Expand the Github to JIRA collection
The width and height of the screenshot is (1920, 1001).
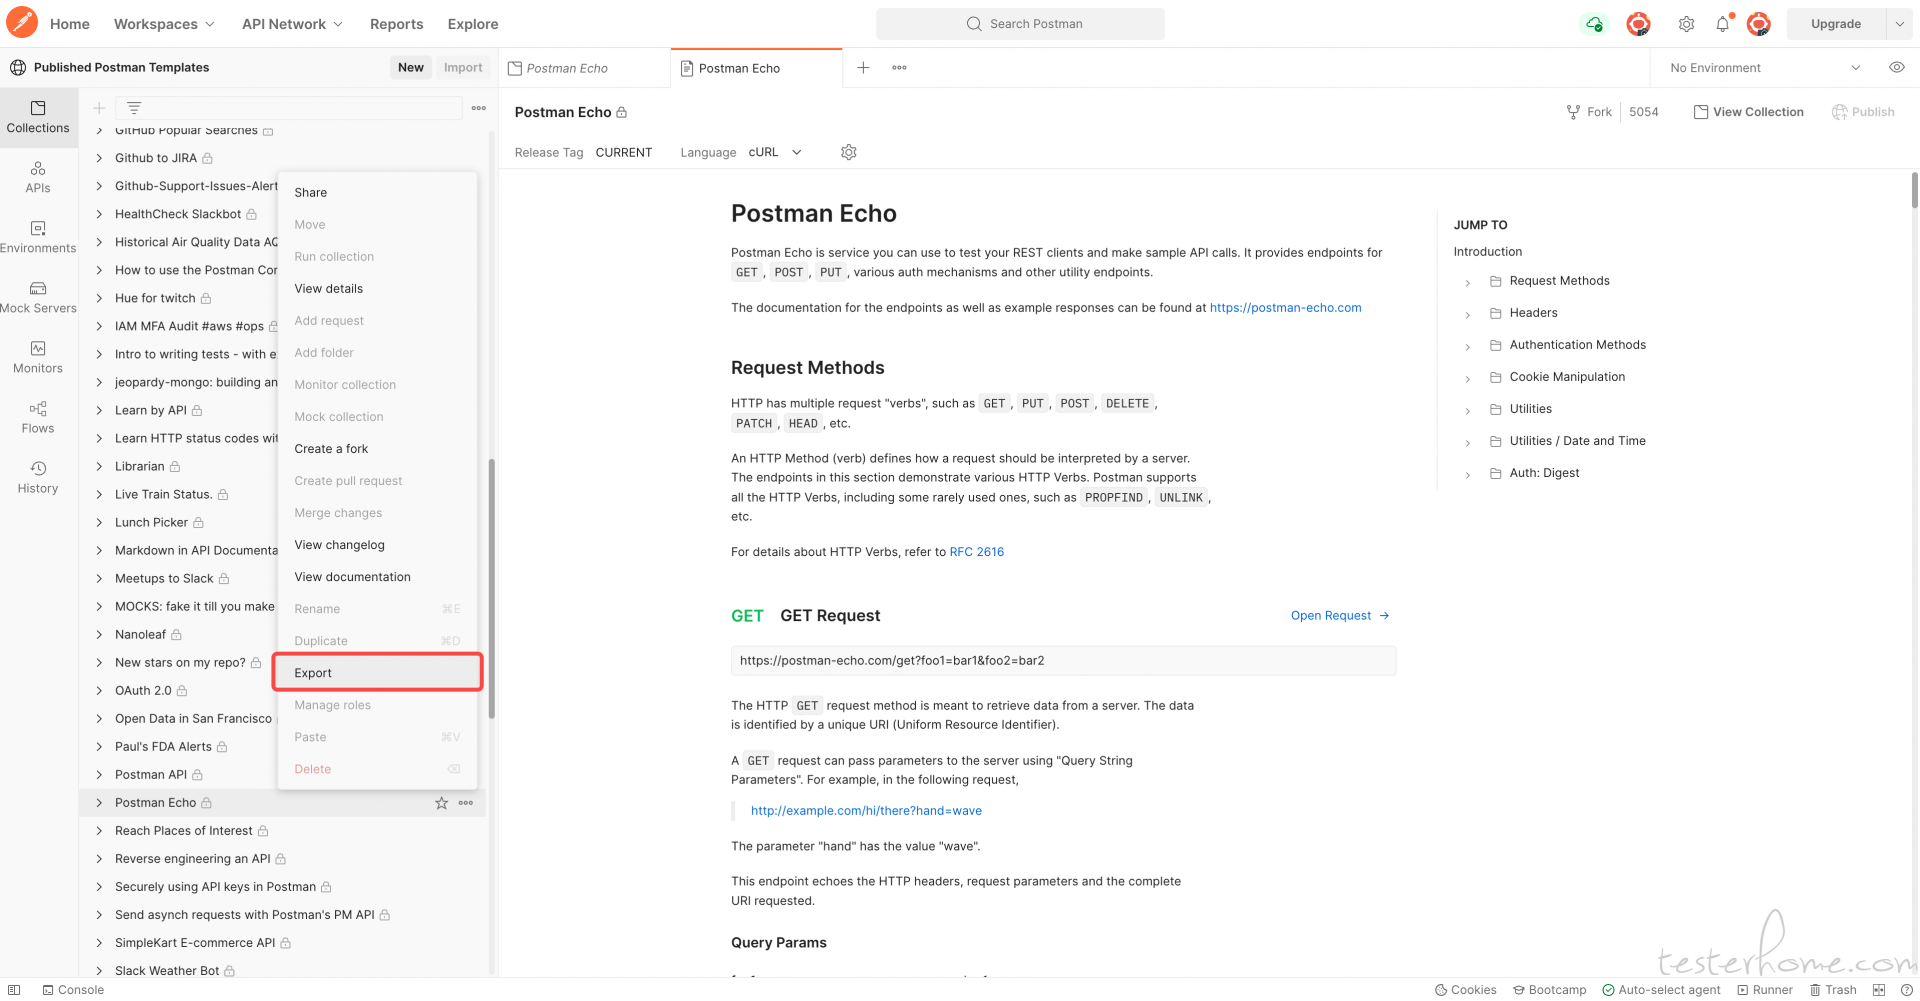[x=99, y=158]
